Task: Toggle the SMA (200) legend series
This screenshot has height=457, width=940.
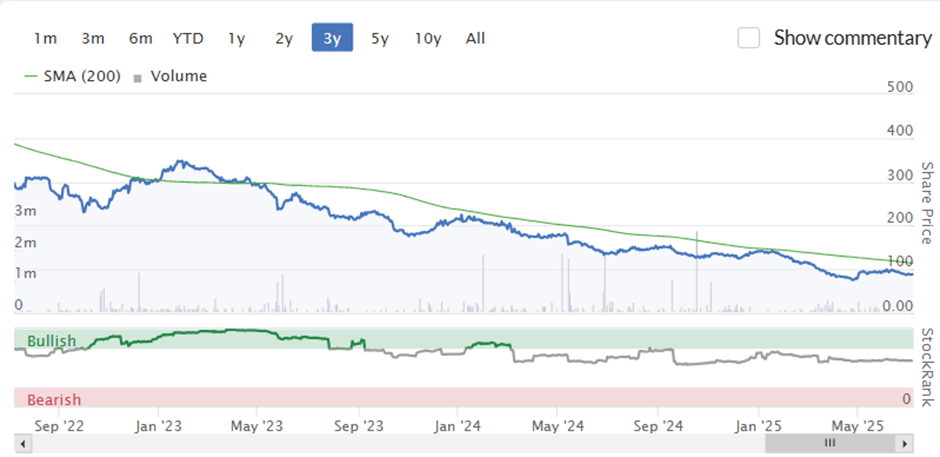Action: [x=73, y=77]
